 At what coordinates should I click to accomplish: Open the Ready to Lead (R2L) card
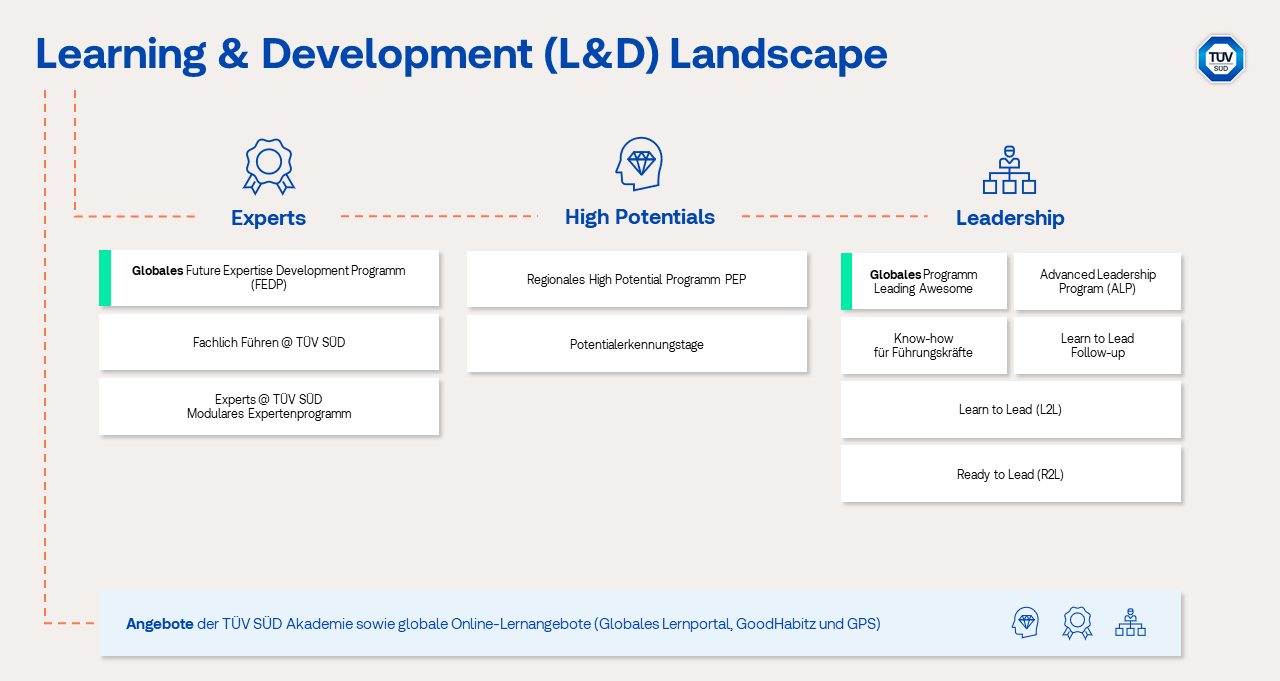[x=1011, y=474]
